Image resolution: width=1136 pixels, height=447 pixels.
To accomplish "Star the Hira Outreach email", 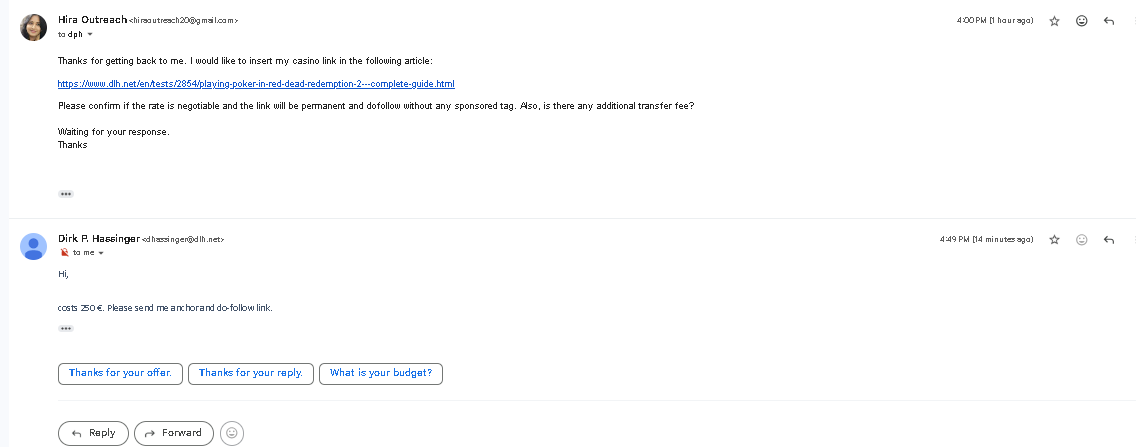I will tap(1054, 21).
